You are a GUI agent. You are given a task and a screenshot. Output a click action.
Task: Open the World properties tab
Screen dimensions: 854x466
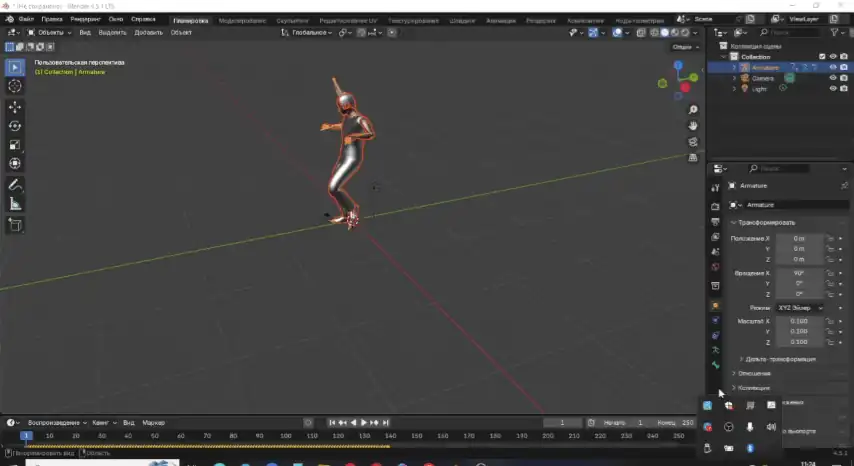pyautogui.click(x=715, y=267)
